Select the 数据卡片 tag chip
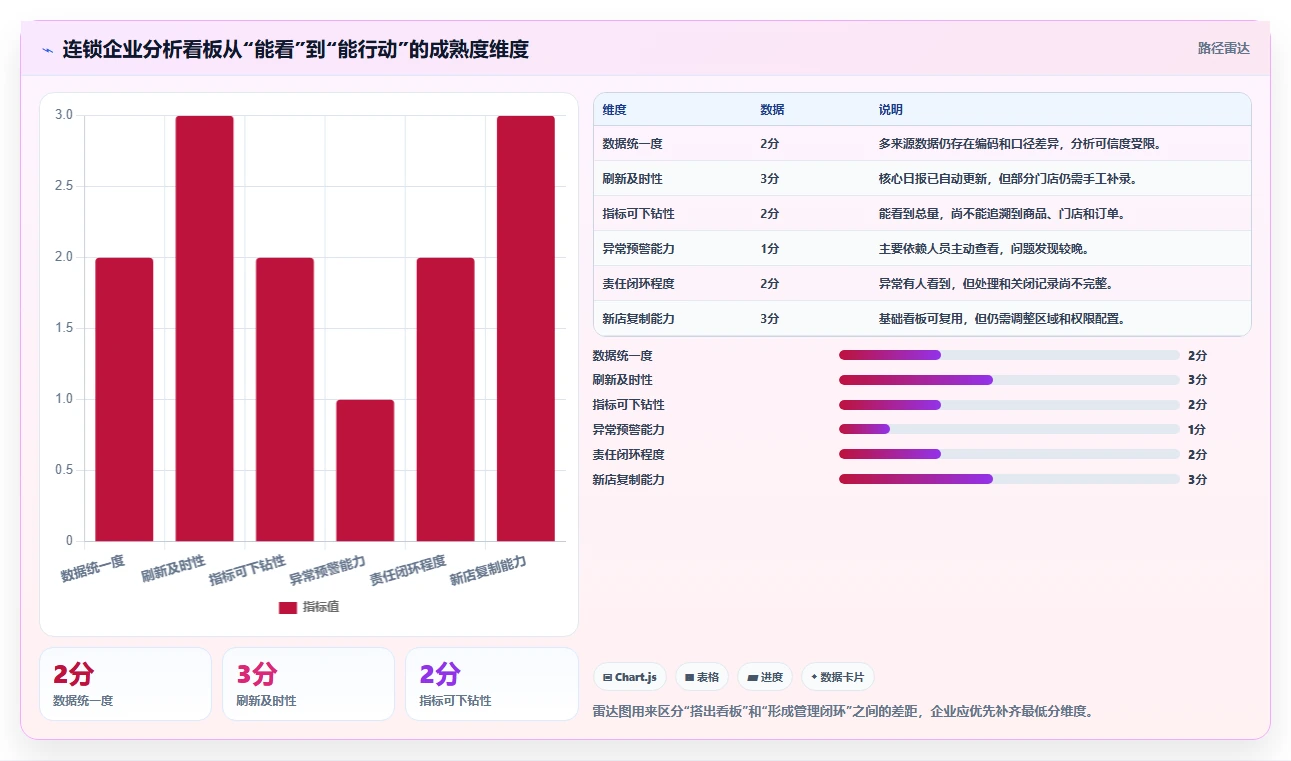Screen dimensions: 1291x761 coord(838,677)
